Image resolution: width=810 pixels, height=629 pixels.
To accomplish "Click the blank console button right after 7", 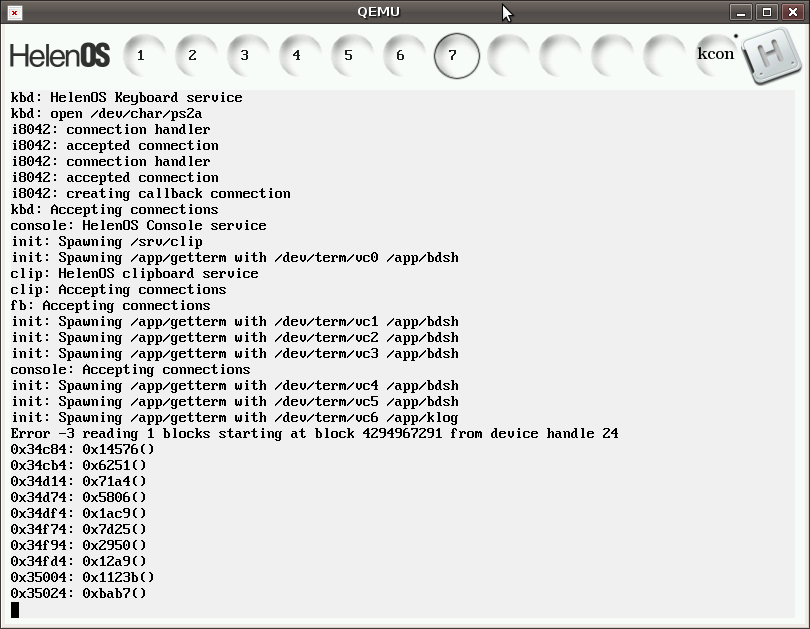I will [509, 56].
